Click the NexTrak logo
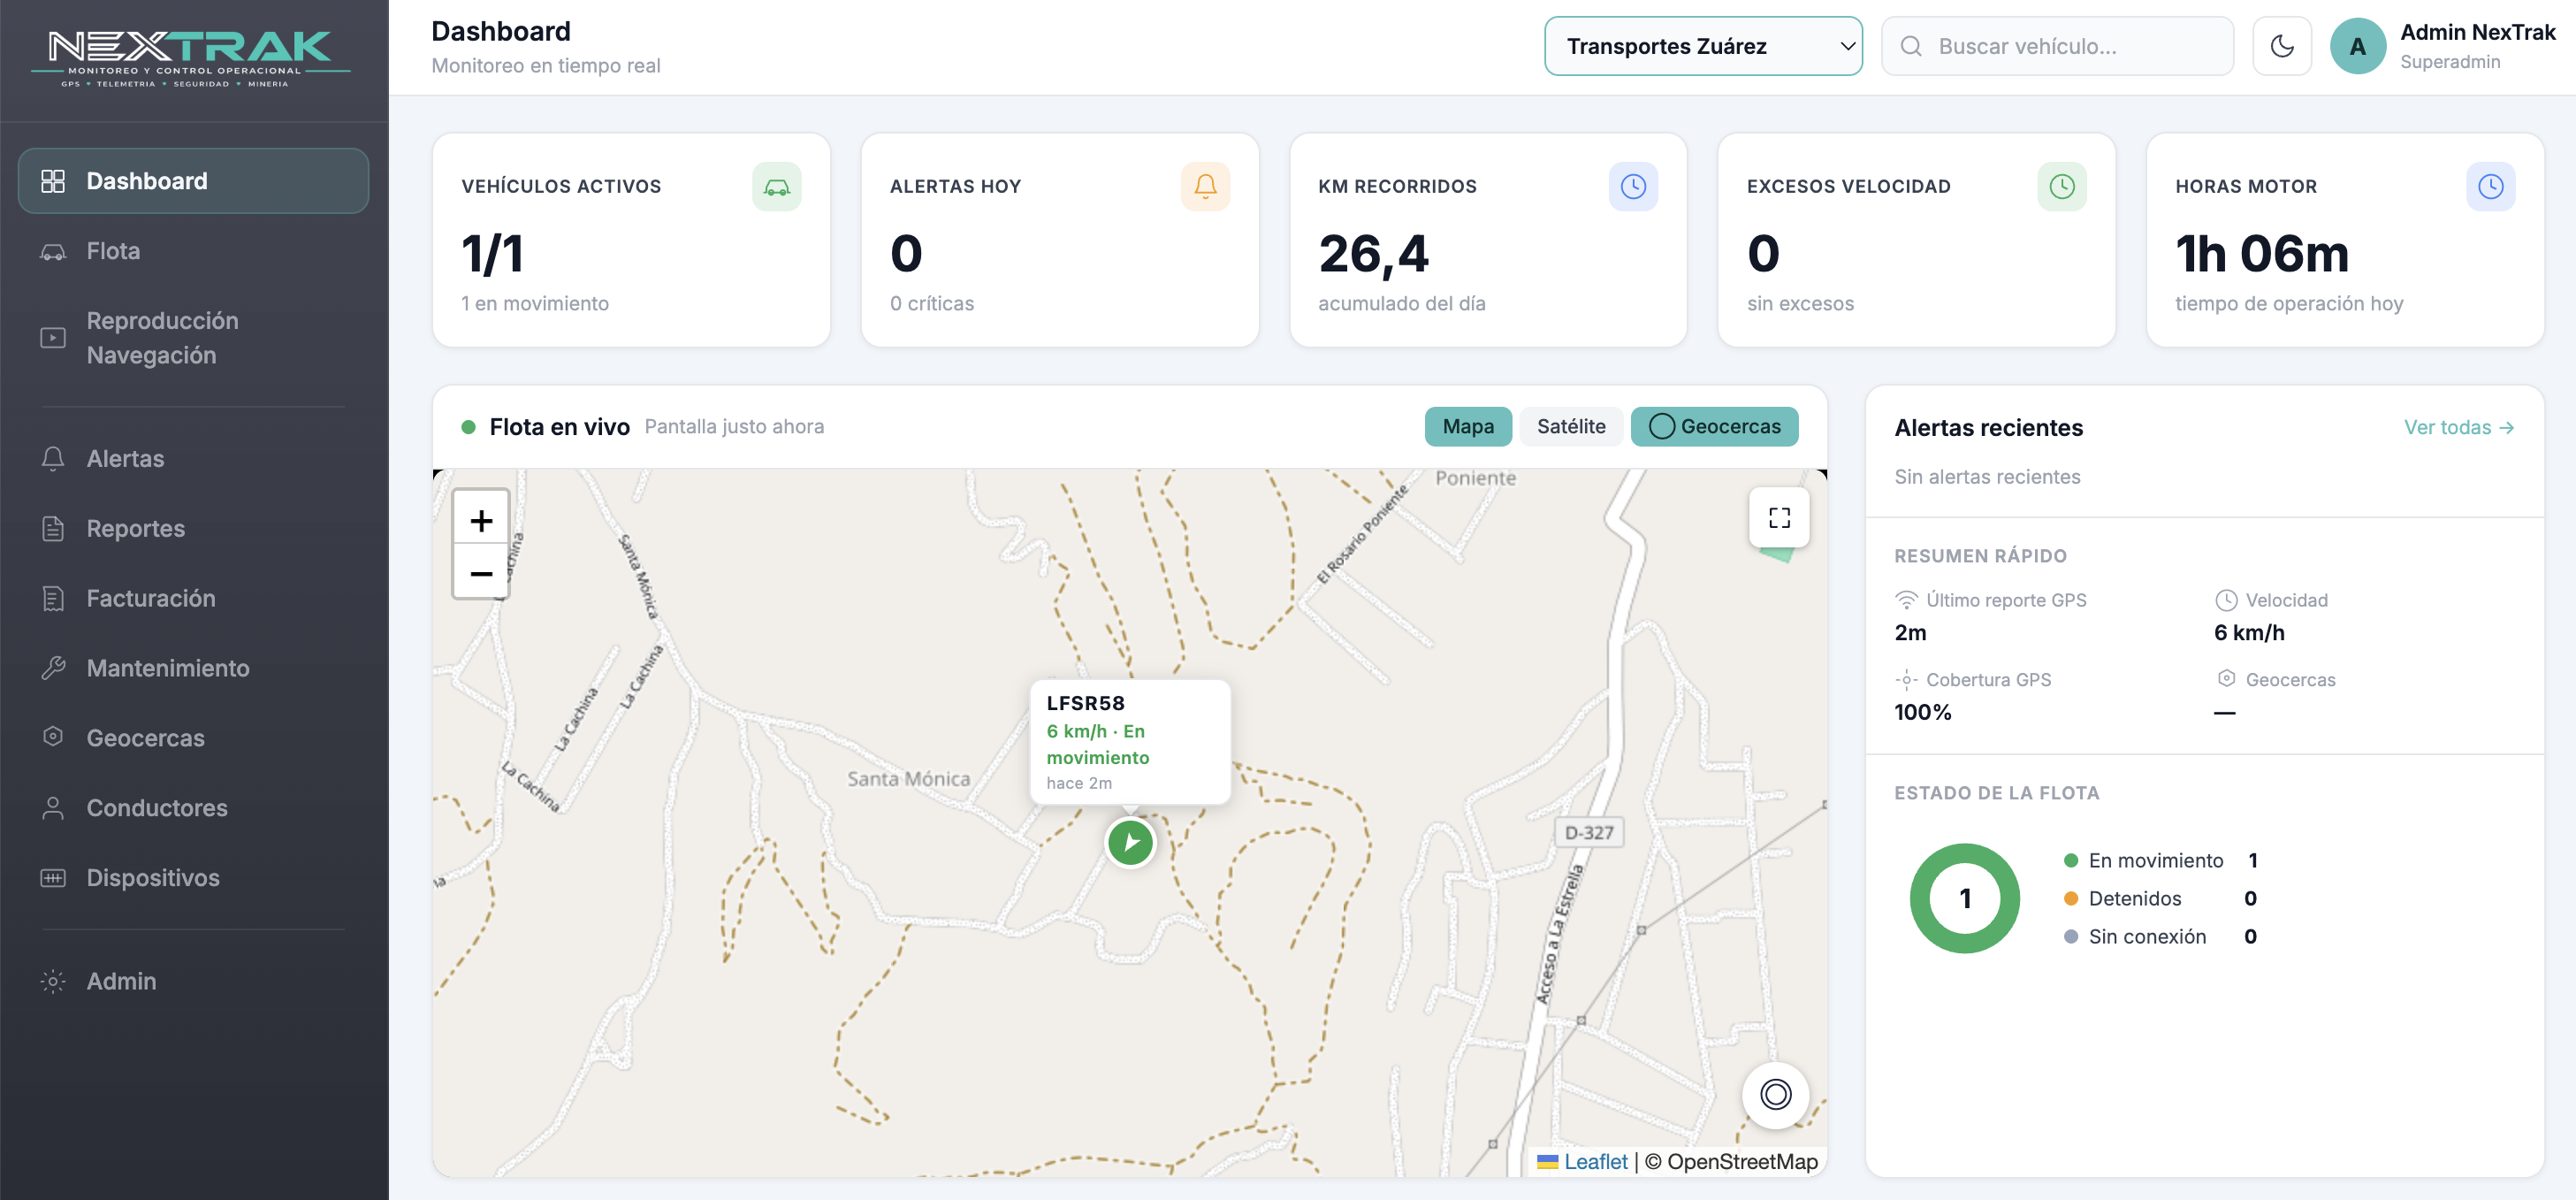The image size is (2576, 1200). pyautogui.click(x=191, y=58)
